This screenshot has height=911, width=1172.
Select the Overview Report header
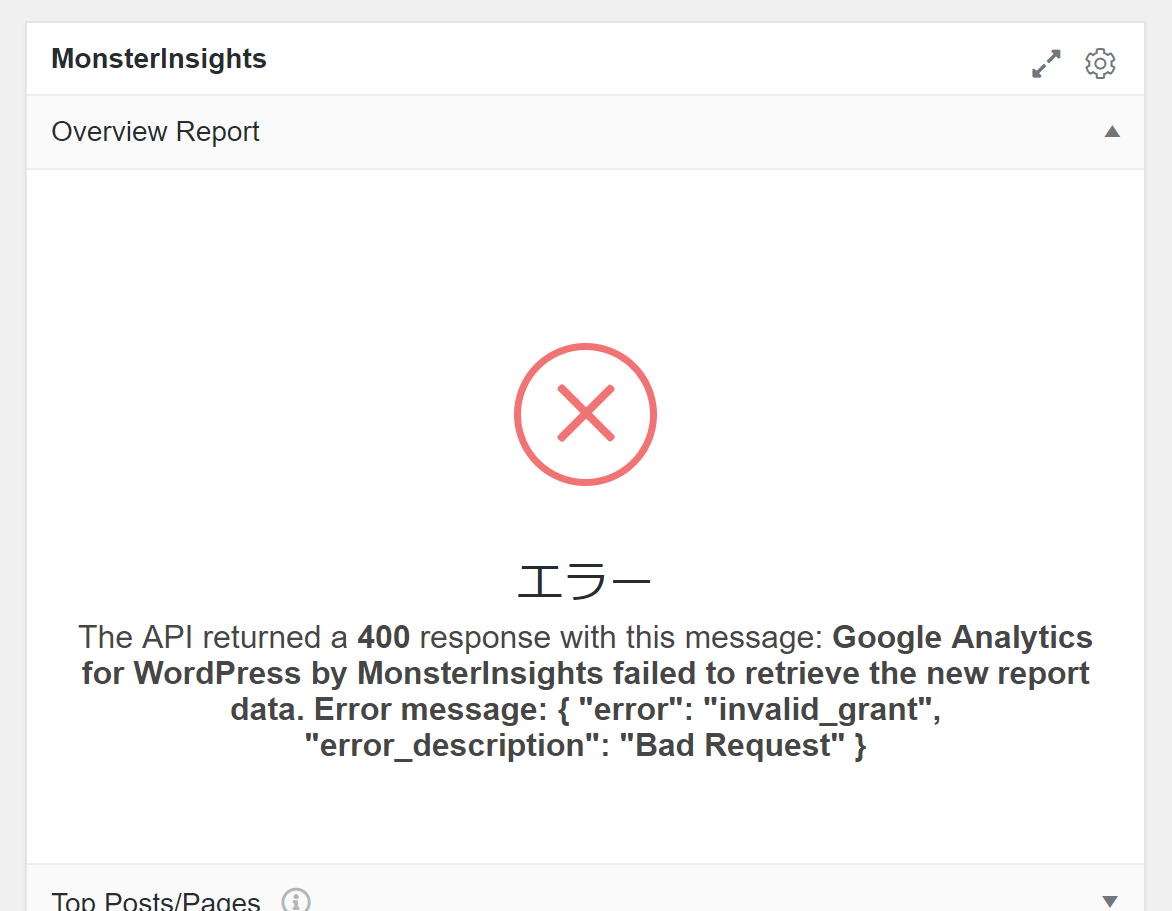[585, 132]
